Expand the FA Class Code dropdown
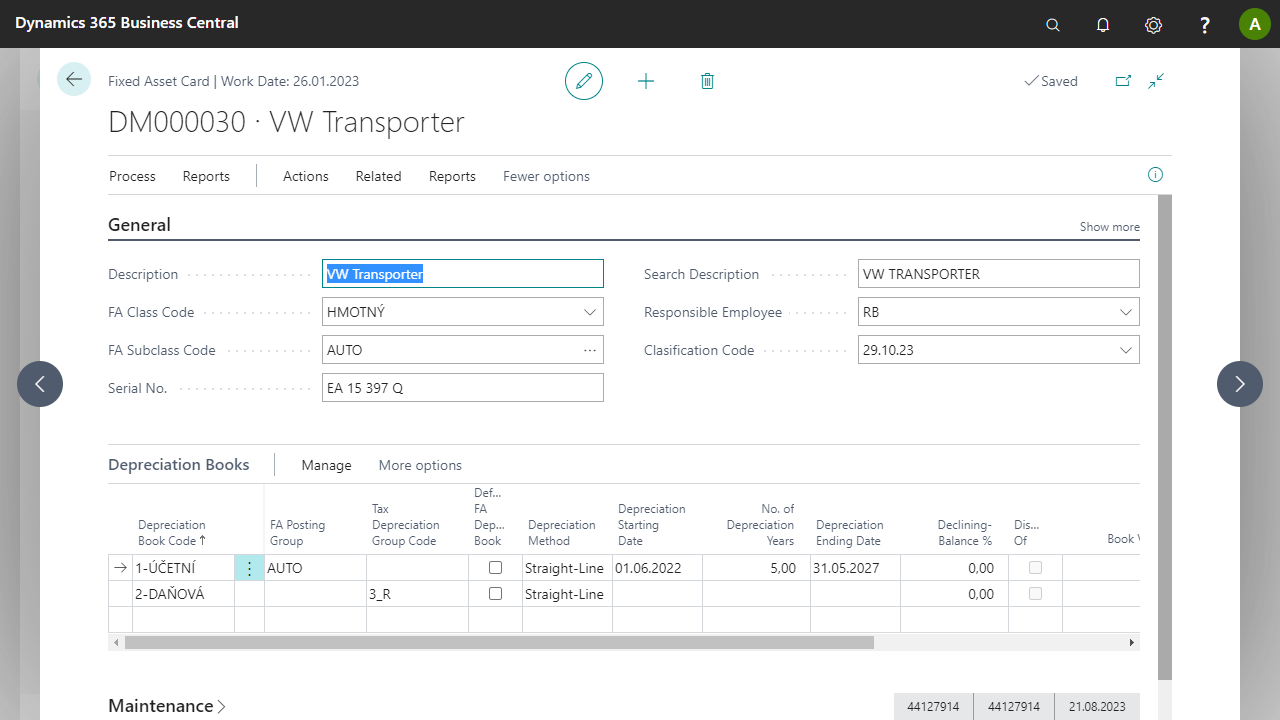Viewport: 1280px width, 720px height. point(589,312)
